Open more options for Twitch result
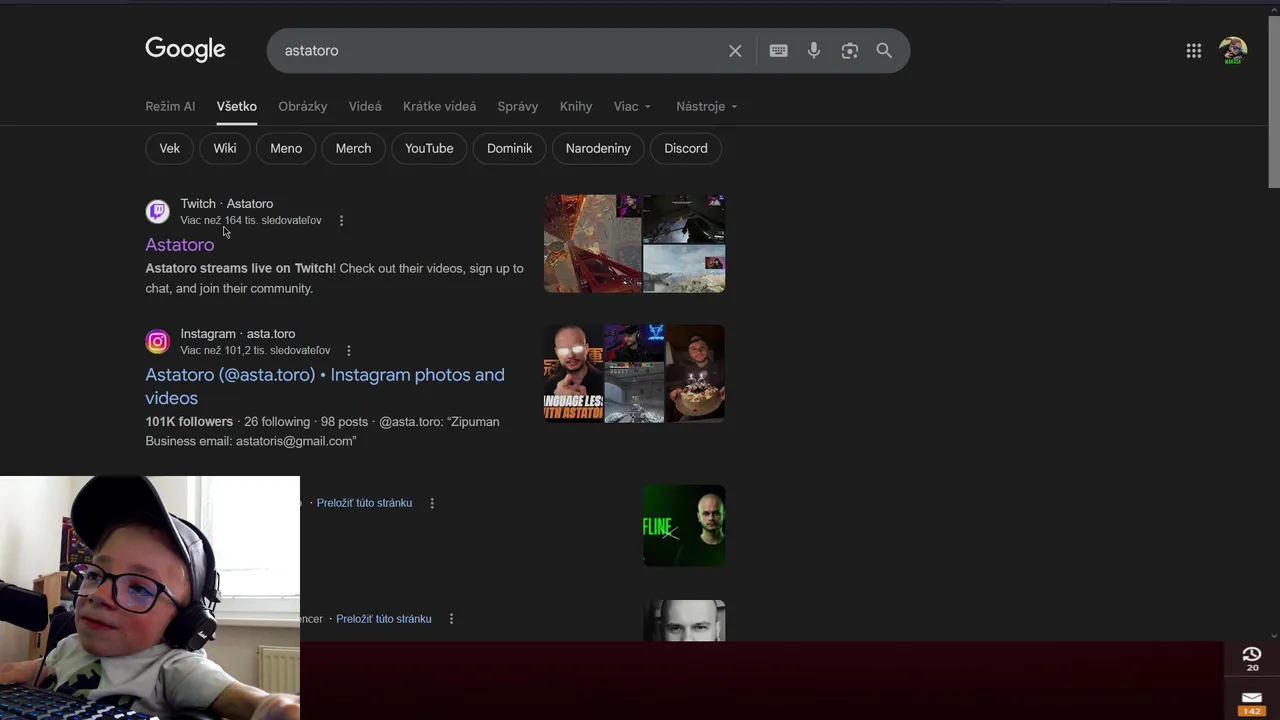The width and height of the screenshot is (1280, 720). (x=341, y=221)
